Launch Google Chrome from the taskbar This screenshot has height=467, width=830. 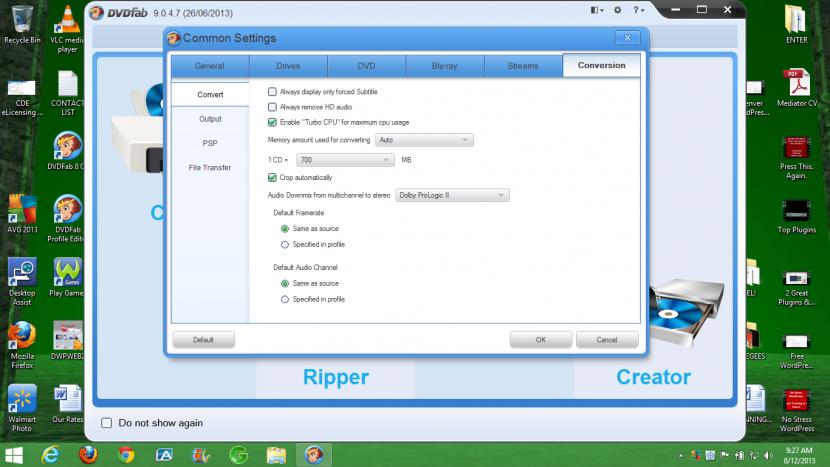(126, 455)
